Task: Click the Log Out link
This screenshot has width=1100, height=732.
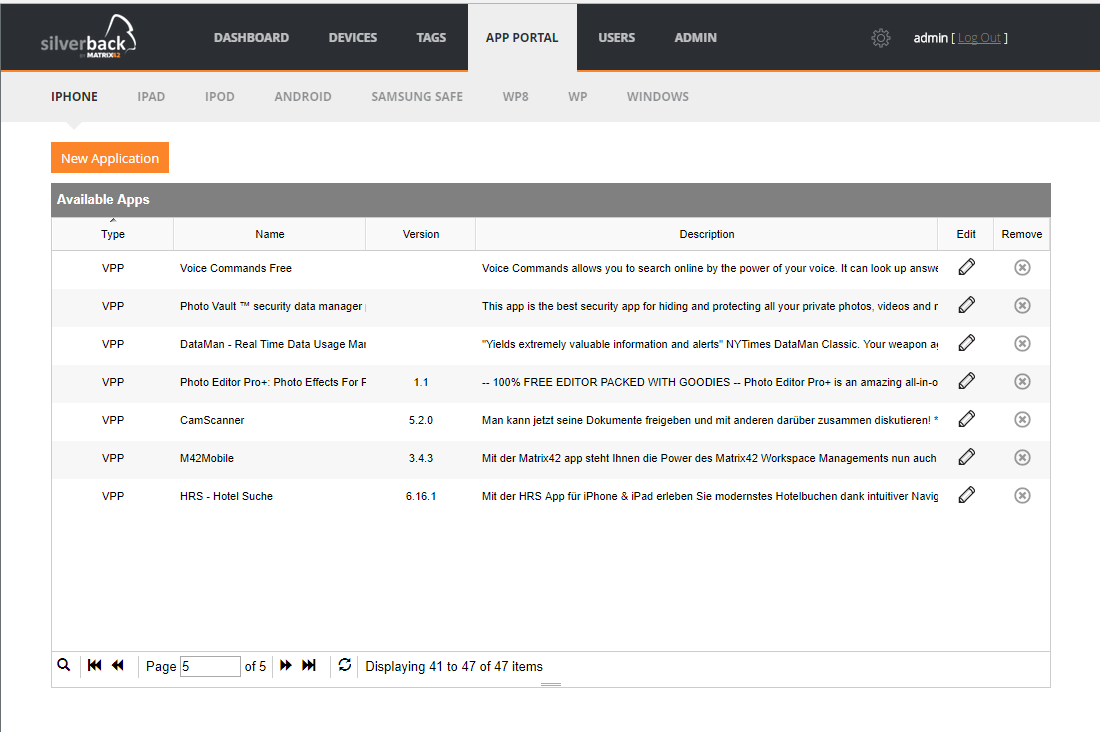Action: (979, 38)
